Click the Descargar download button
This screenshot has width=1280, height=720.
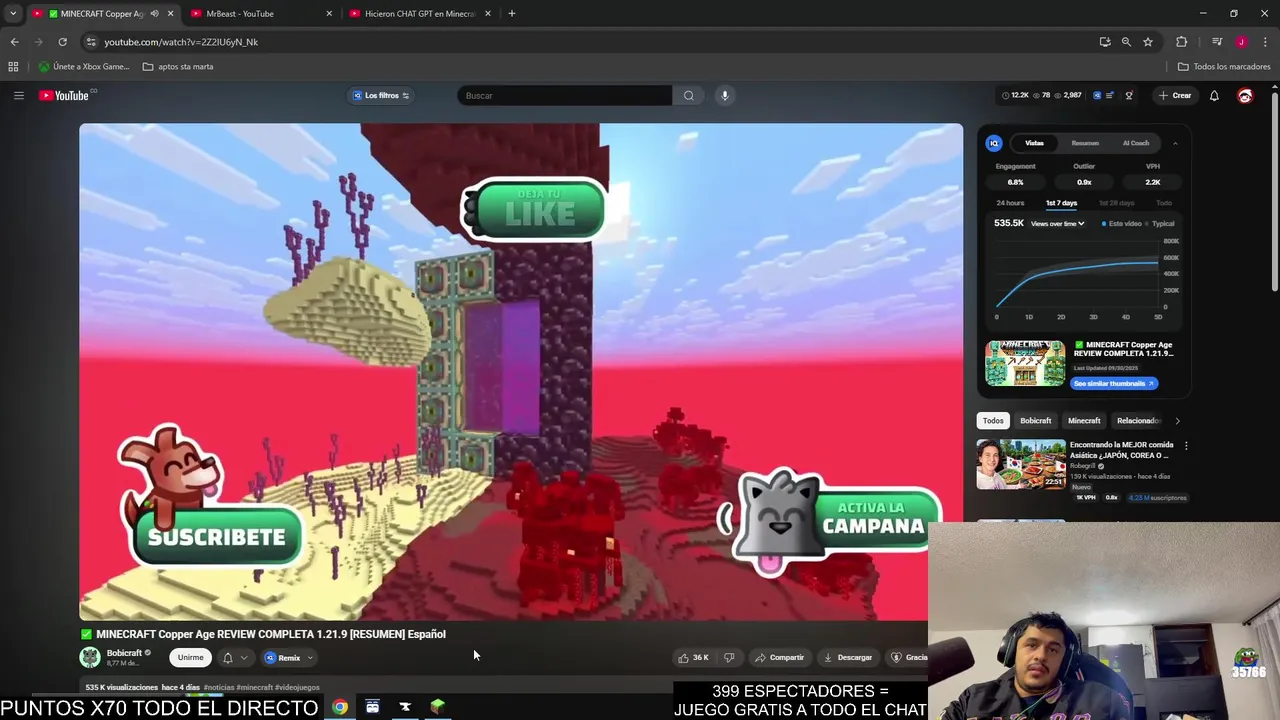848,657
